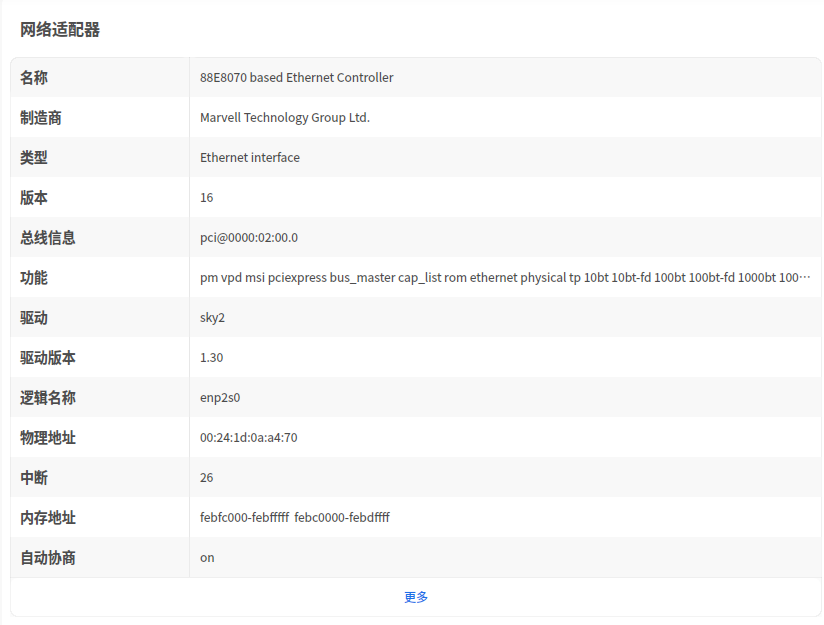Click the version value '16'
The height and width of the screenshot is (625, 824).
(x=207, y=198)
